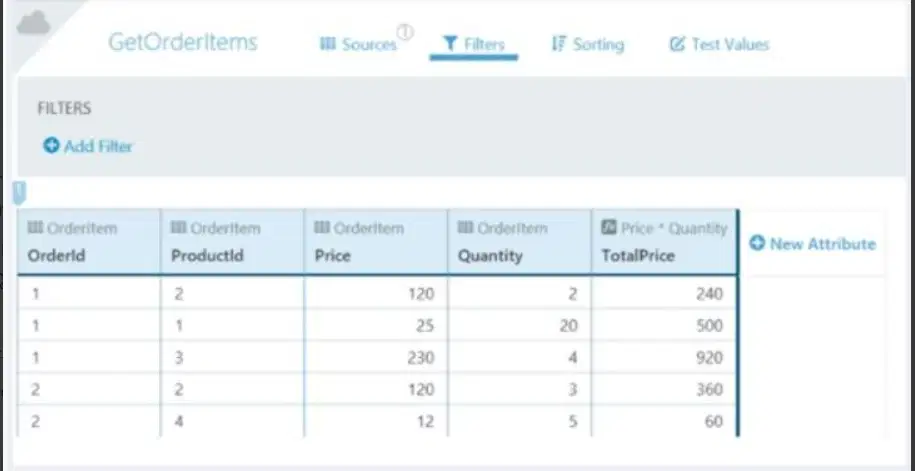This screenshot has height=471, width=915.
Task: Open the Test Values tab
Action: [720, 44]
